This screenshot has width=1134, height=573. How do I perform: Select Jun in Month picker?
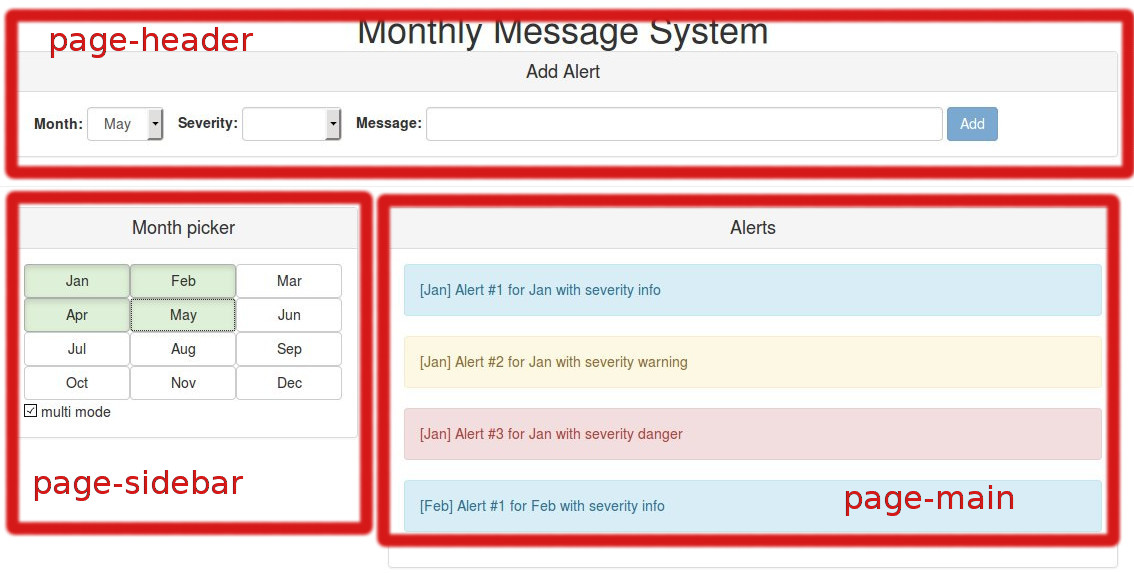[289, 315]
